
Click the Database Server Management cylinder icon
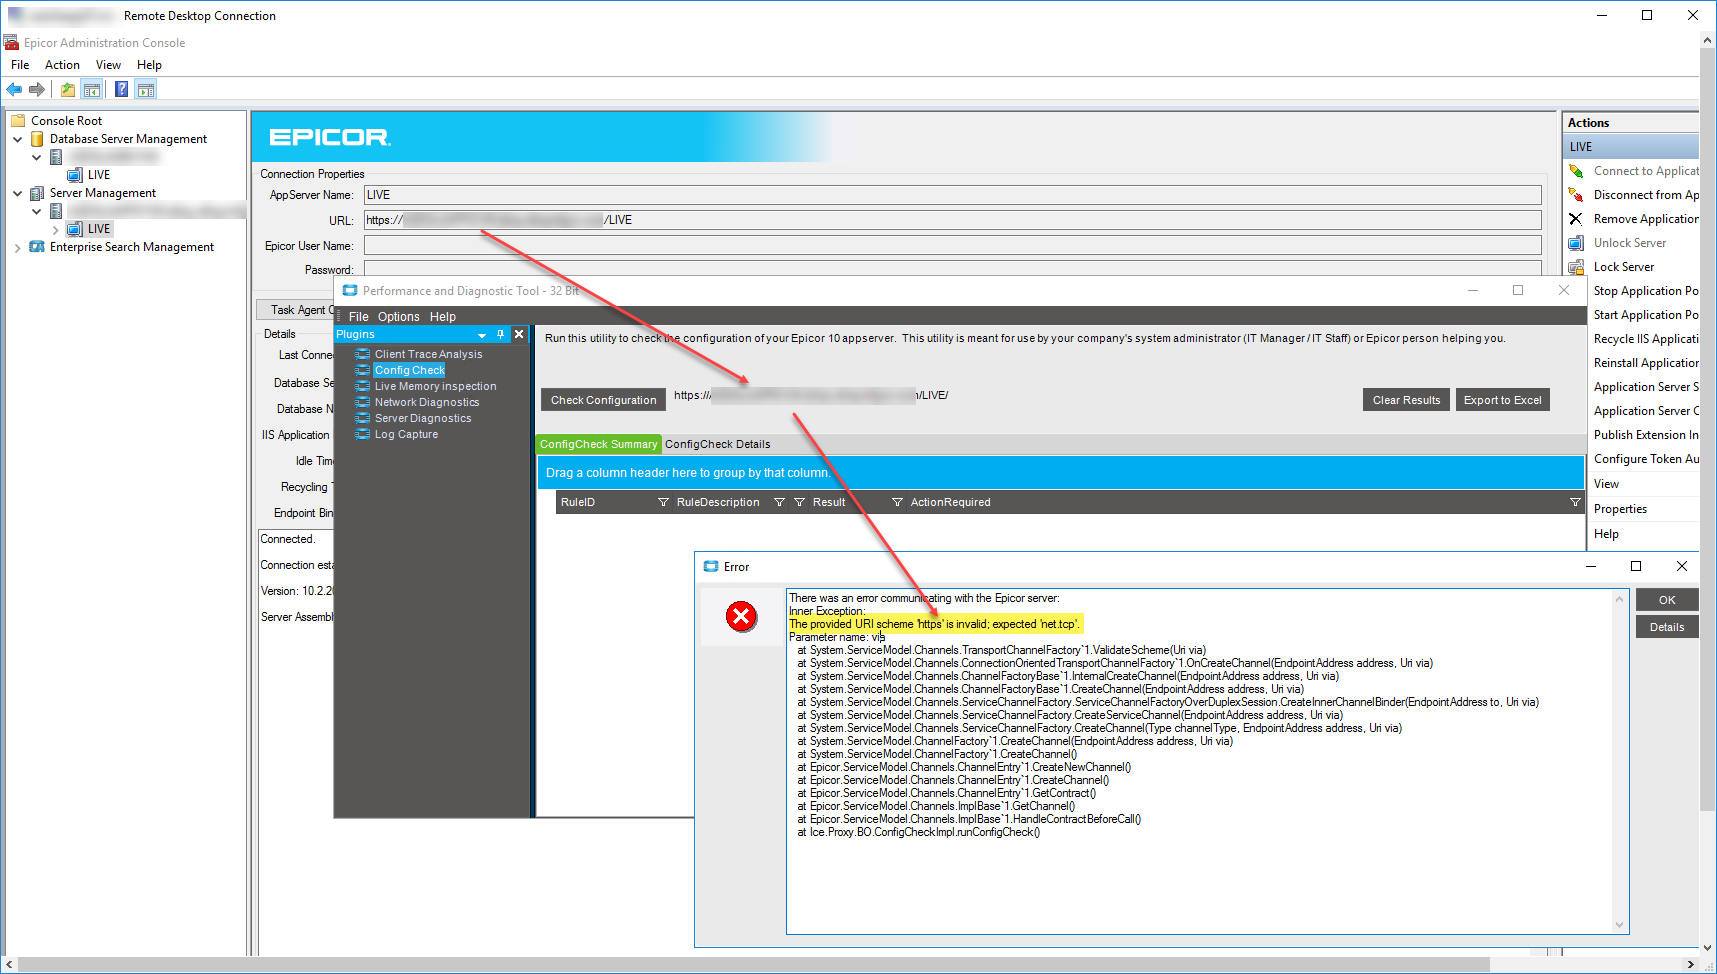click(37, 139)
